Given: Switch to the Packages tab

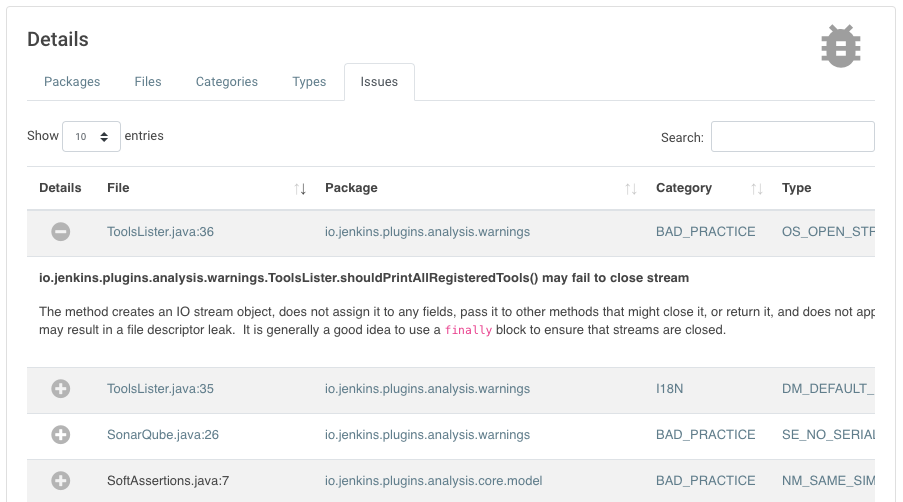Looking at the screenshot, I should [72, 82].
